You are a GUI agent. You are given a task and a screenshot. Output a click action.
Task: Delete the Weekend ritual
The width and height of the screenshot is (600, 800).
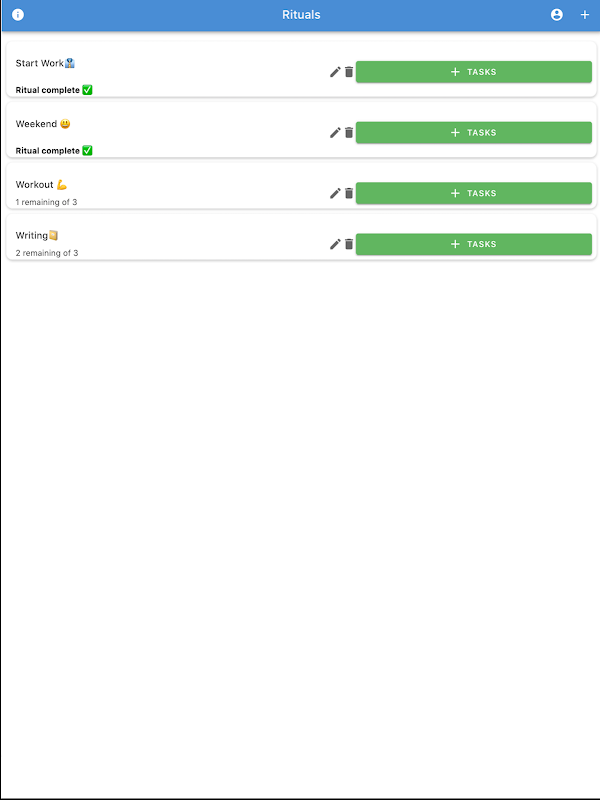[x=349, y=133]
